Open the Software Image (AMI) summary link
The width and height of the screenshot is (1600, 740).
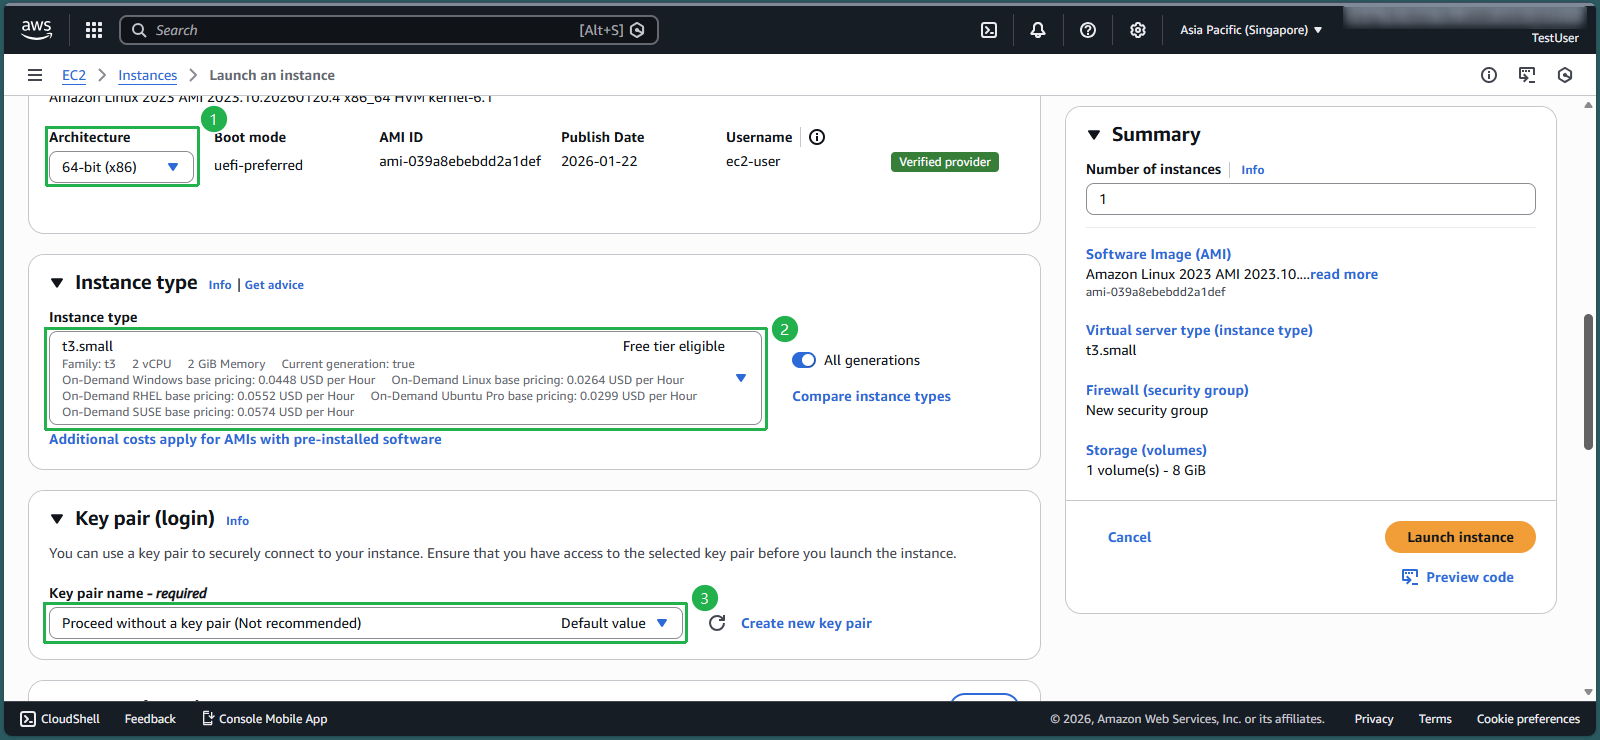[x=1158, y=254]
